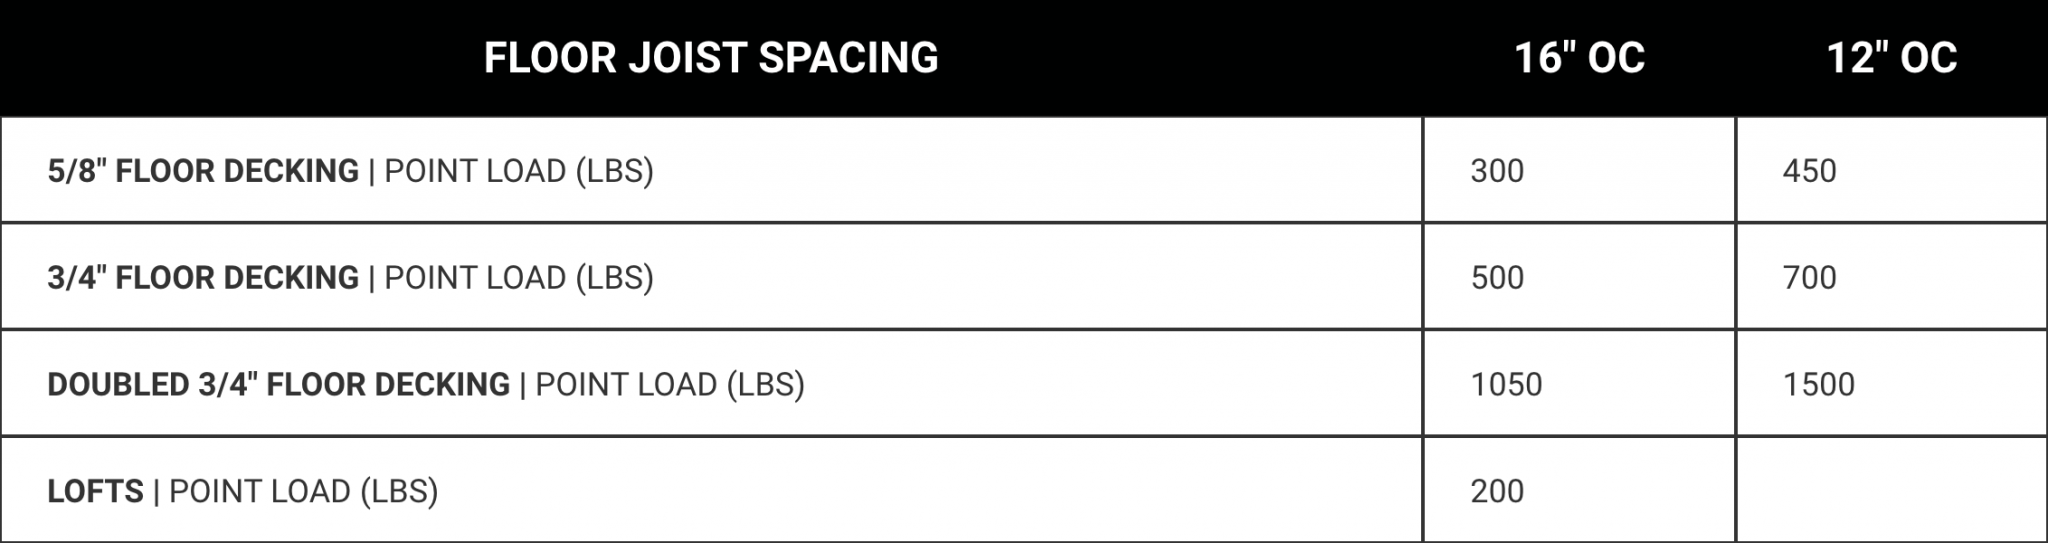Pick the 1500 value in doubled decking row
Viewport: 2048px width, 543px height.
(x=1818, y=384)
